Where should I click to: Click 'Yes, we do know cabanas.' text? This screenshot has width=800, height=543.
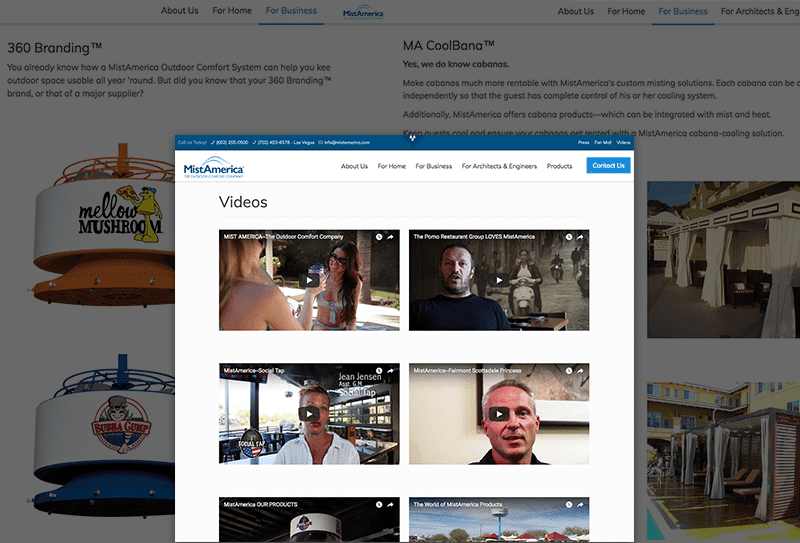tap(456, 64)
